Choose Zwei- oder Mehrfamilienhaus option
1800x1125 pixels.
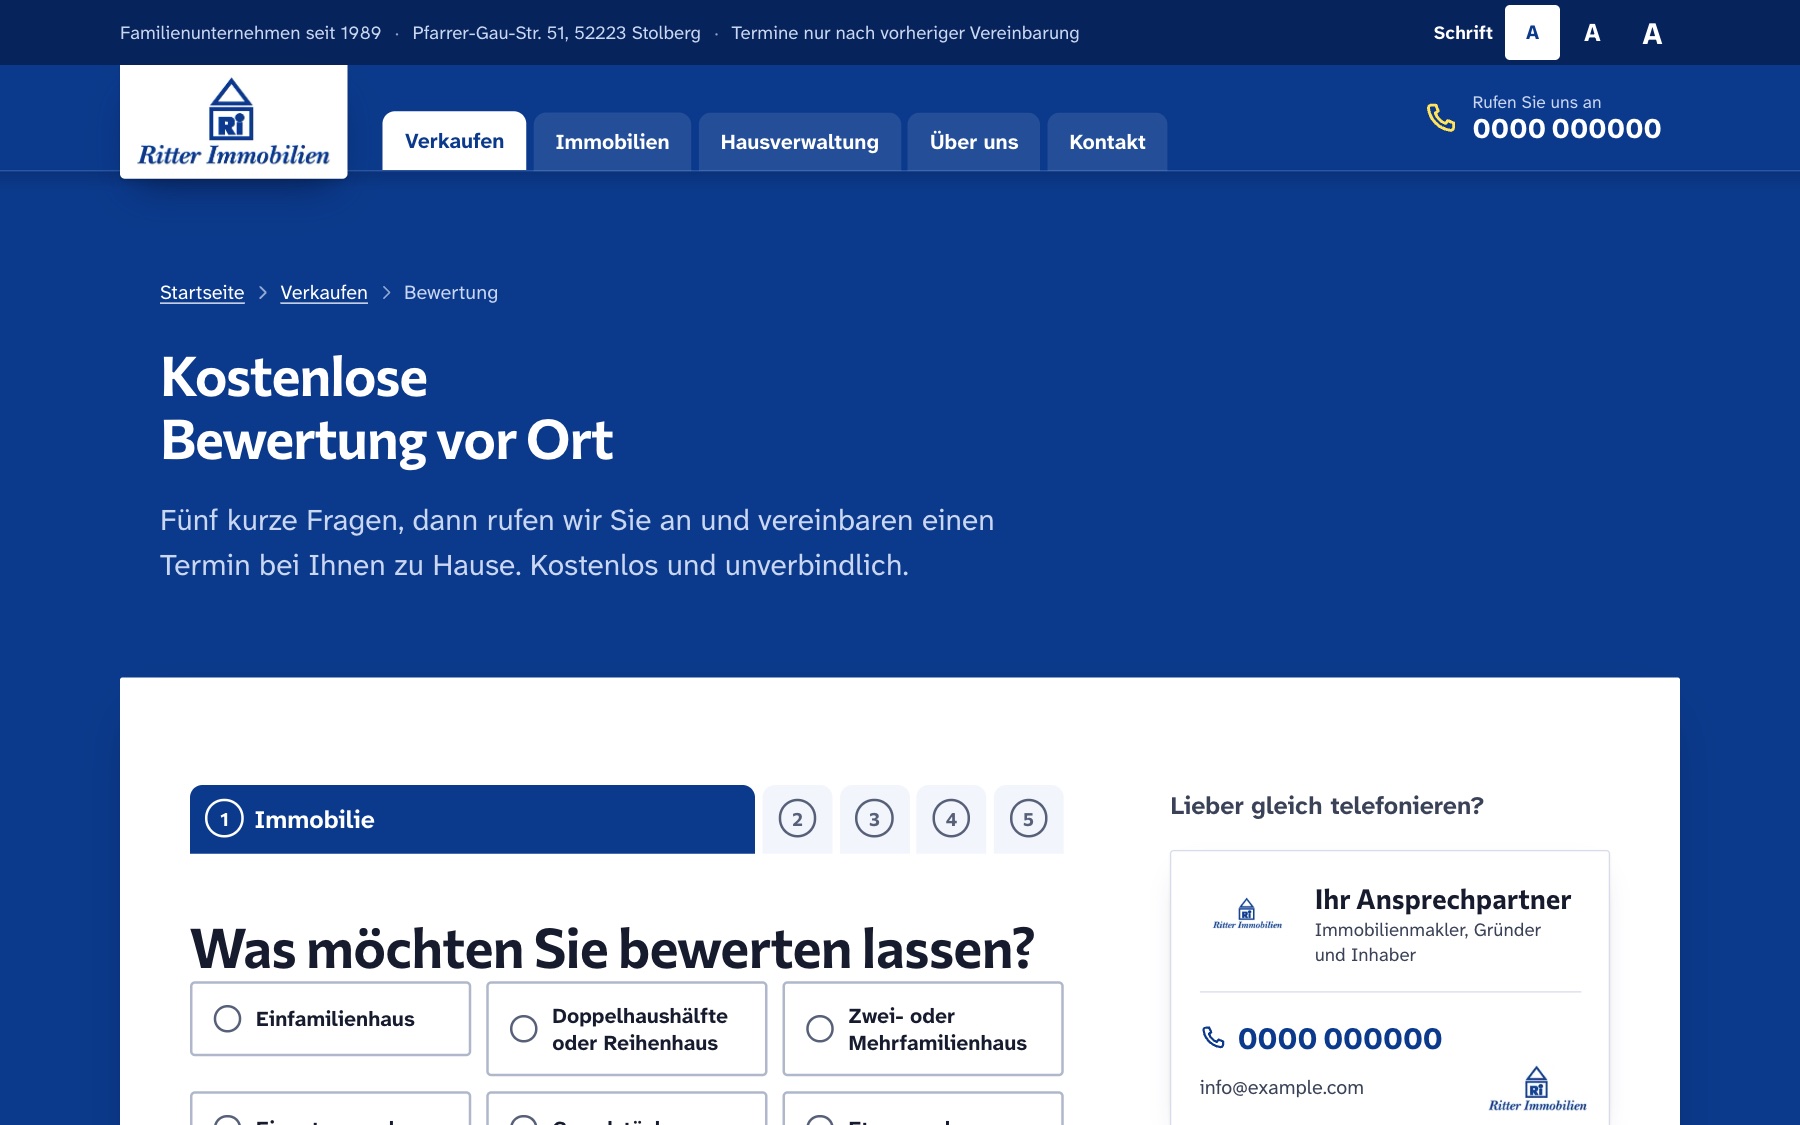[922, 1029]
